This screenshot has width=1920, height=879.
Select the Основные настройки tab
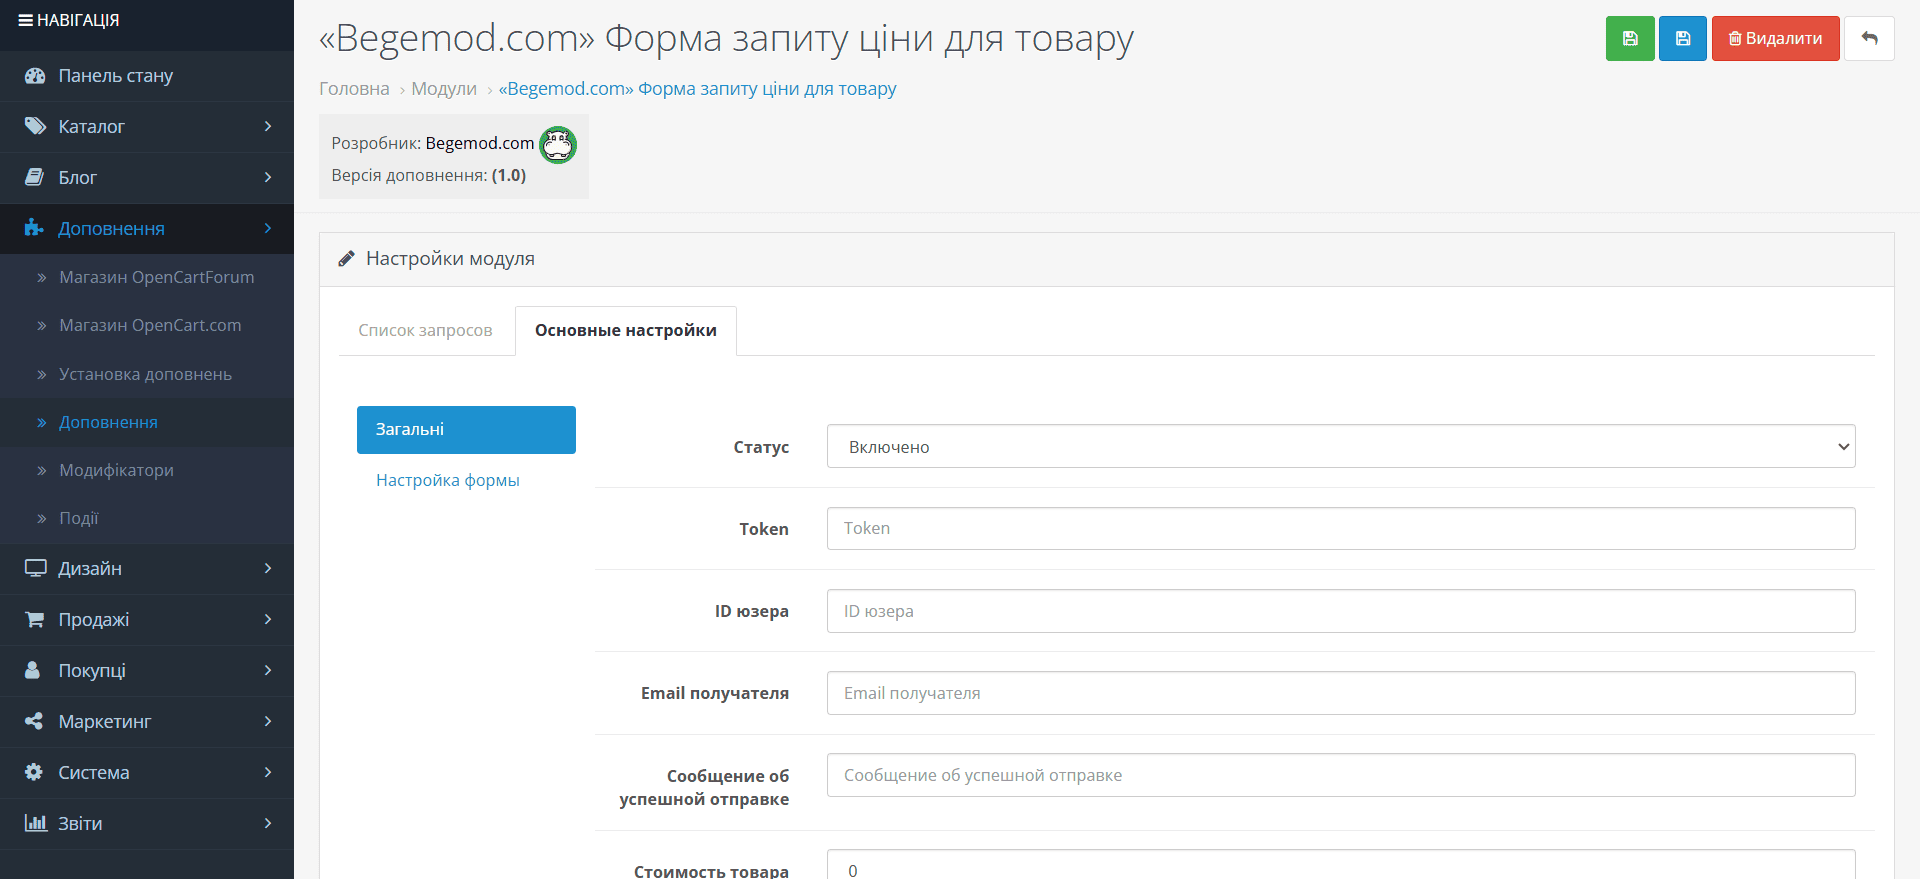626,331
